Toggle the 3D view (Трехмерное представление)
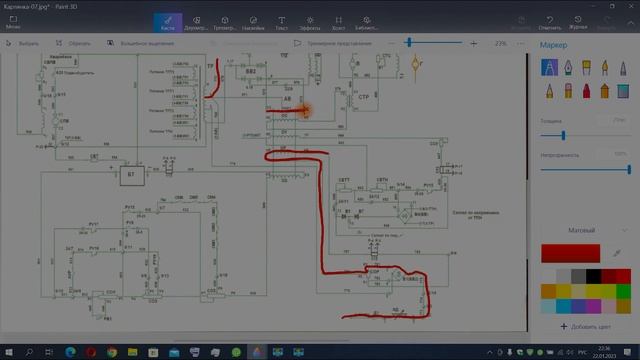The image size is (640, 360). pos(333,43)
